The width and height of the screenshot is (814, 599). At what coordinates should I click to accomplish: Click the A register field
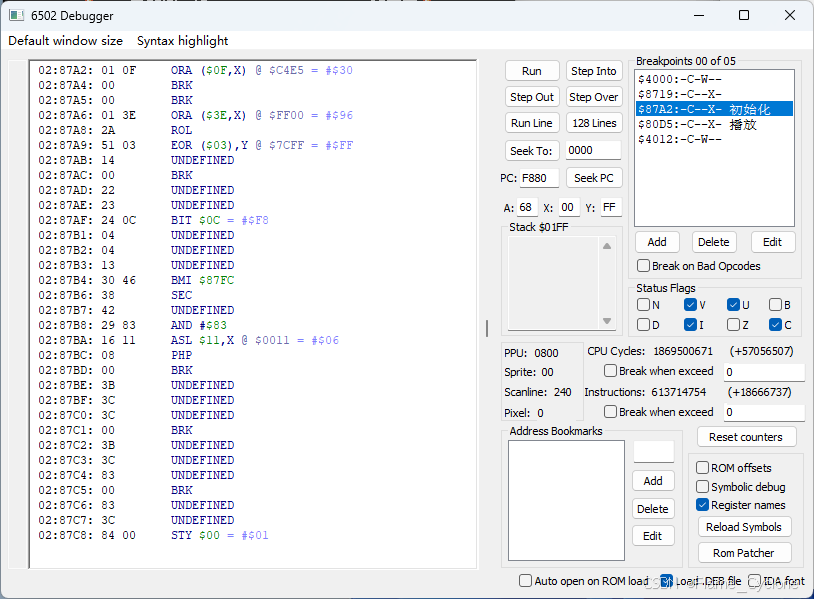[527, 208]
